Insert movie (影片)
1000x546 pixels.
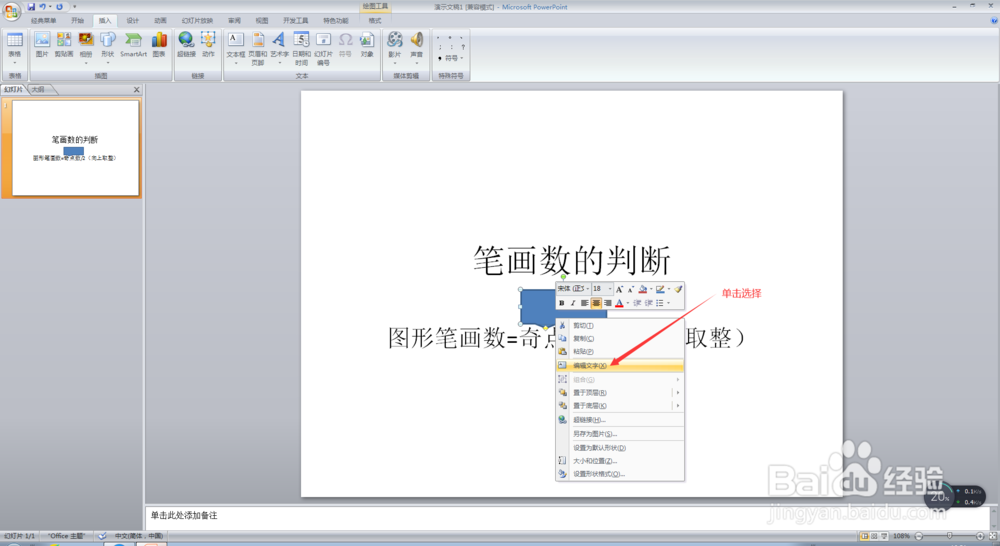tap(395, 48)
